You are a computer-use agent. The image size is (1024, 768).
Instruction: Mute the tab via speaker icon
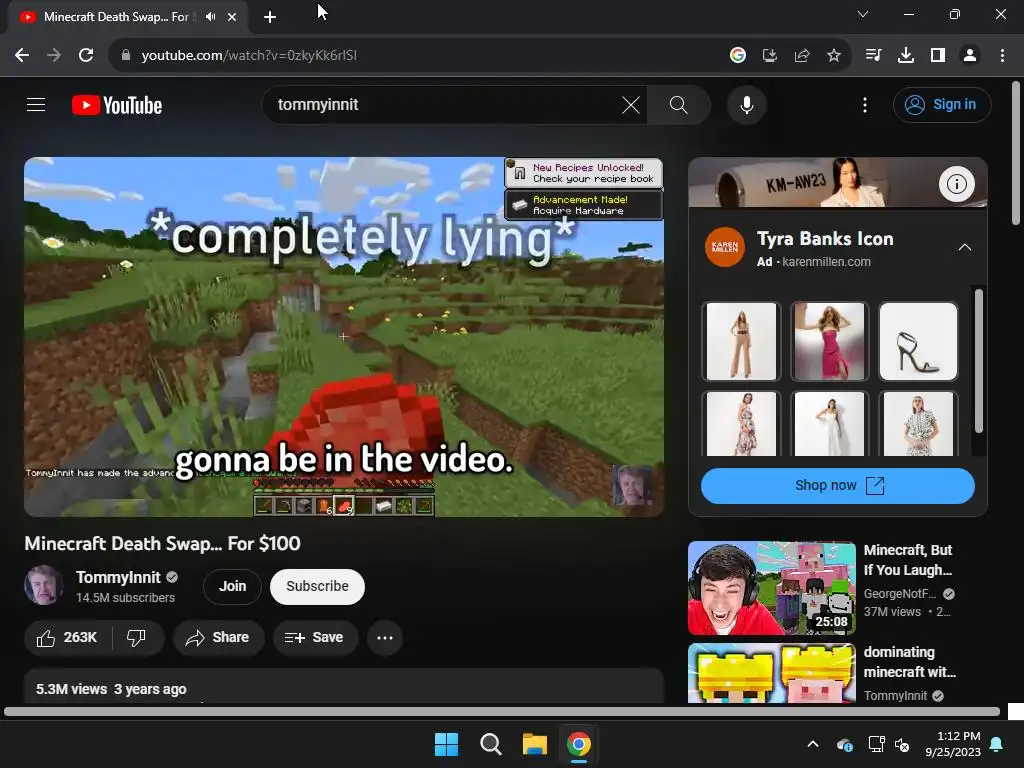[x=210, y=17]
